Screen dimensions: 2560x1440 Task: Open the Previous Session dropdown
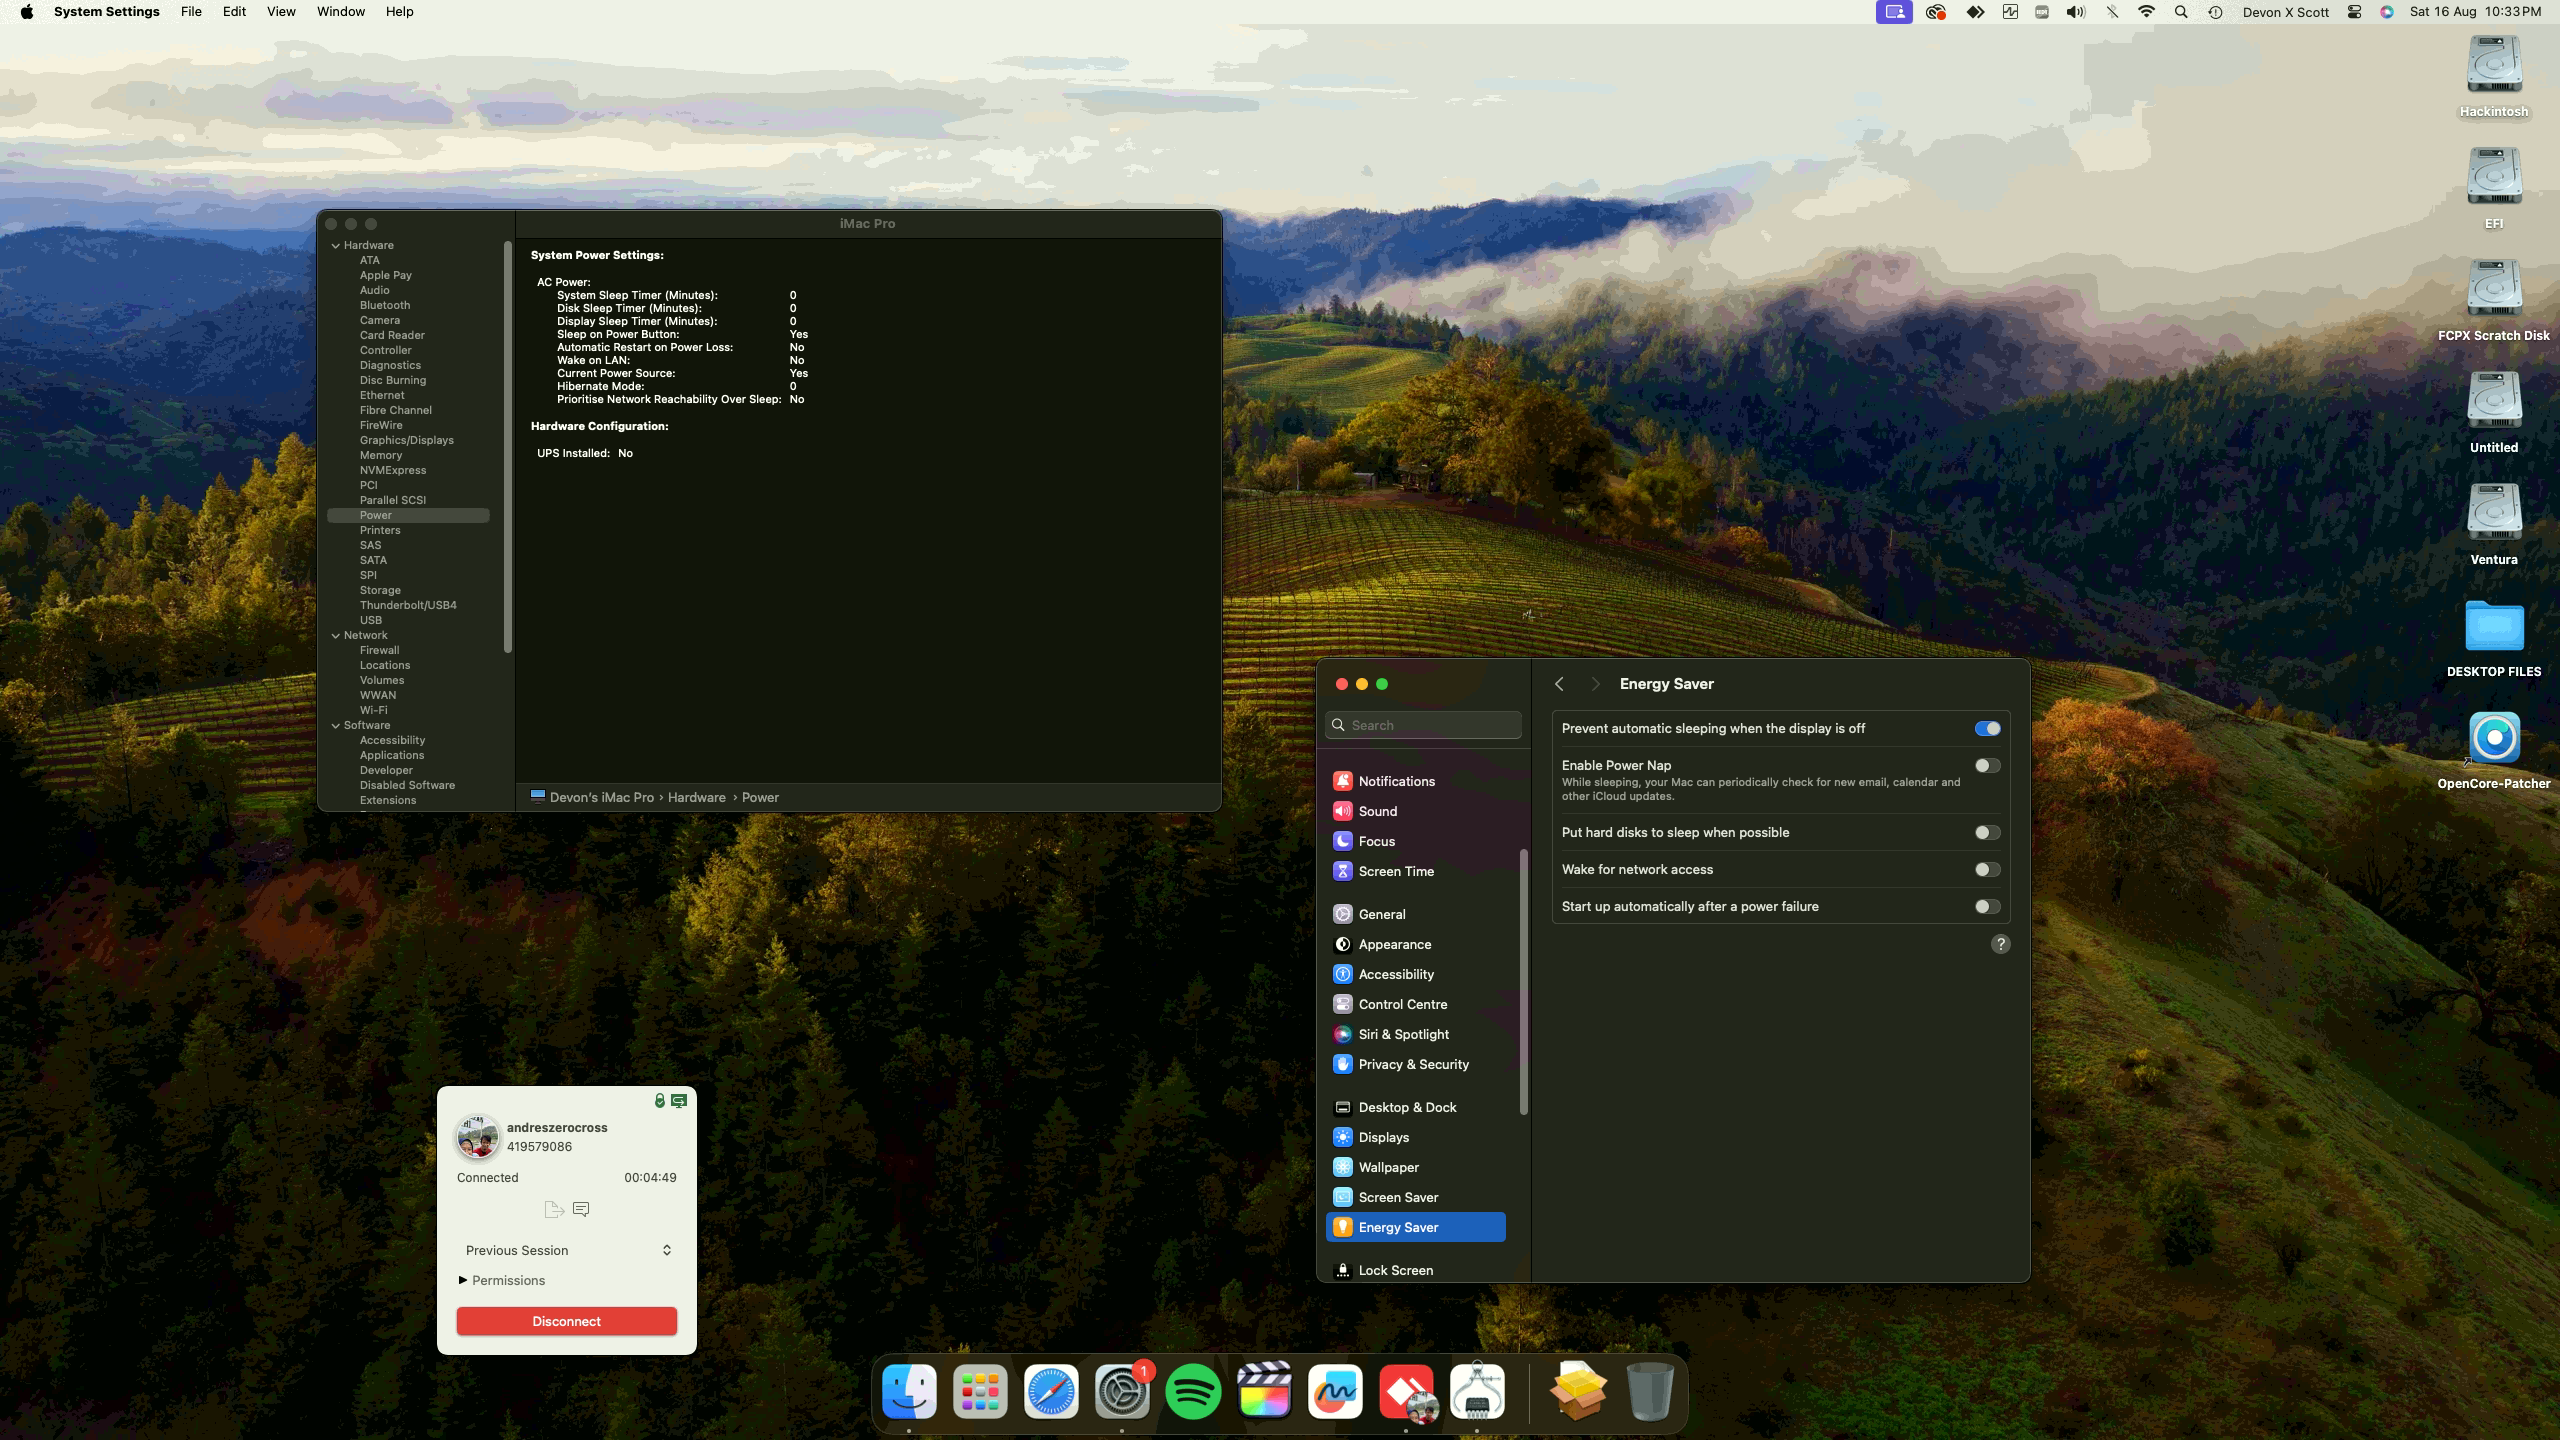coord(566,1250)
